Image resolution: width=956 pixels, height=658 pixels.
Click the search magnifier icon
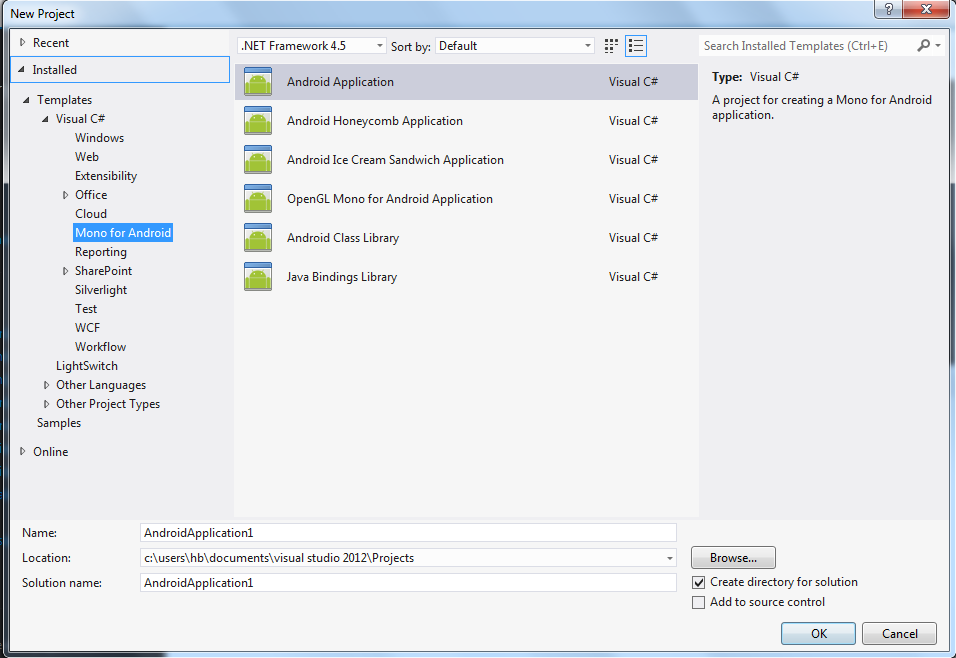[x=923, y=45]
